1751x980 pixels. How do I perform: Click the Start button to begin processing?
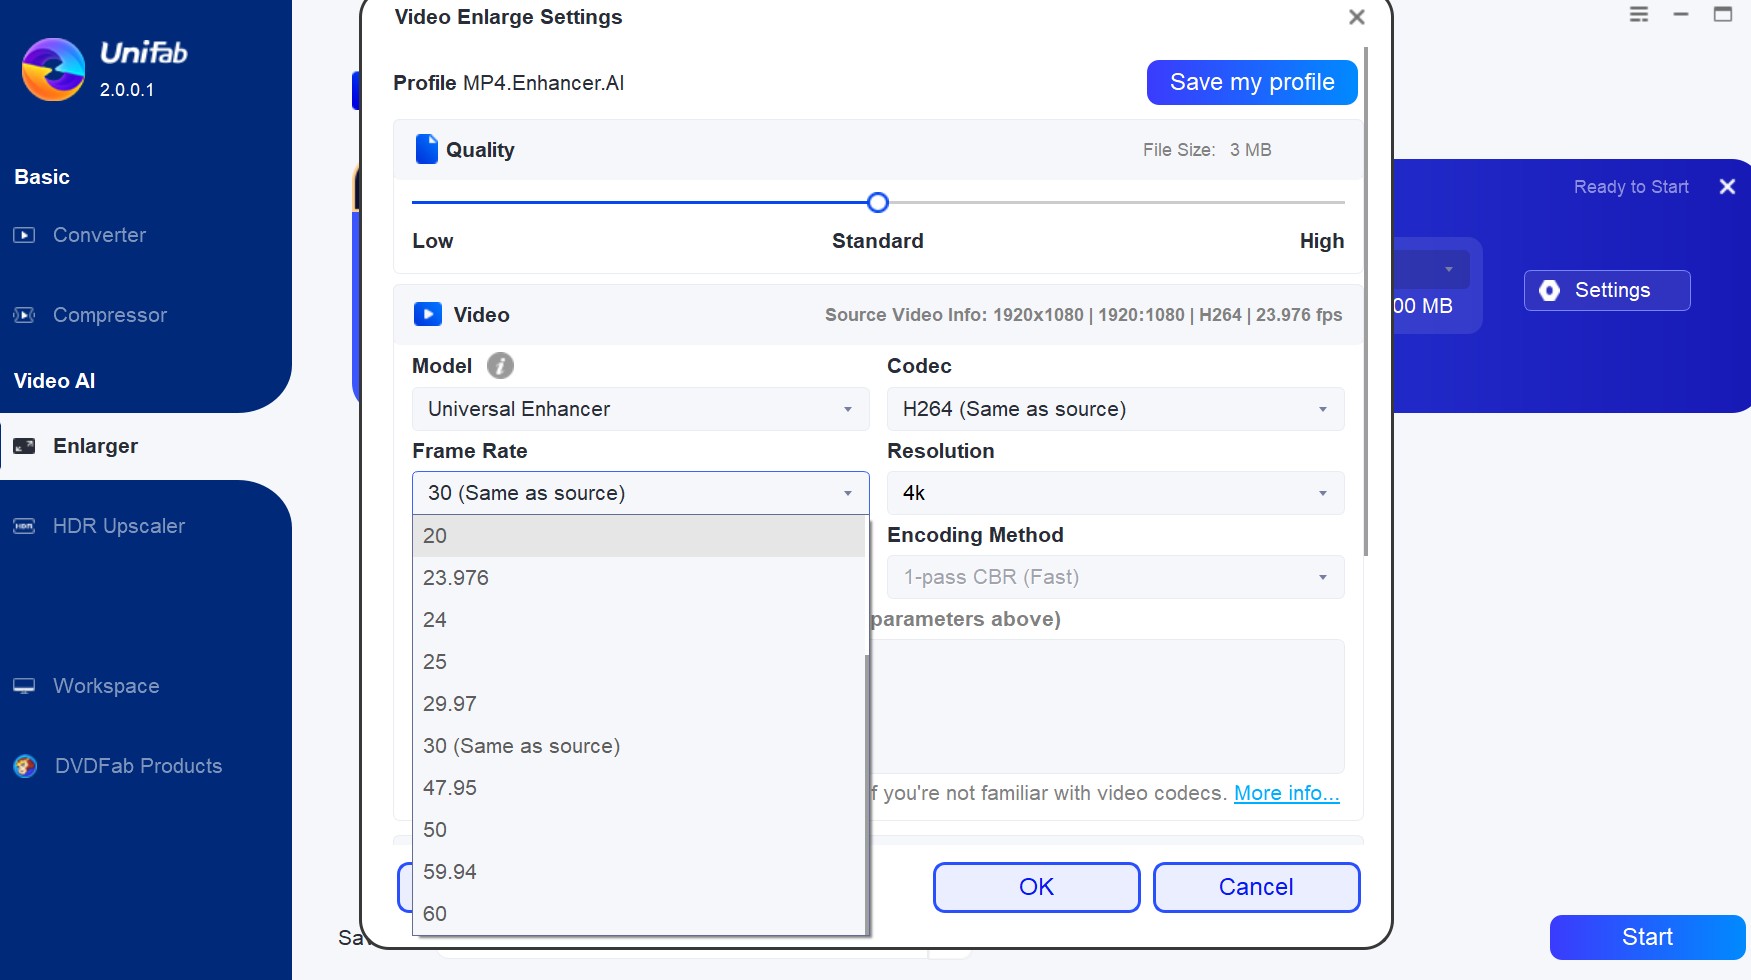[1646, 937]
